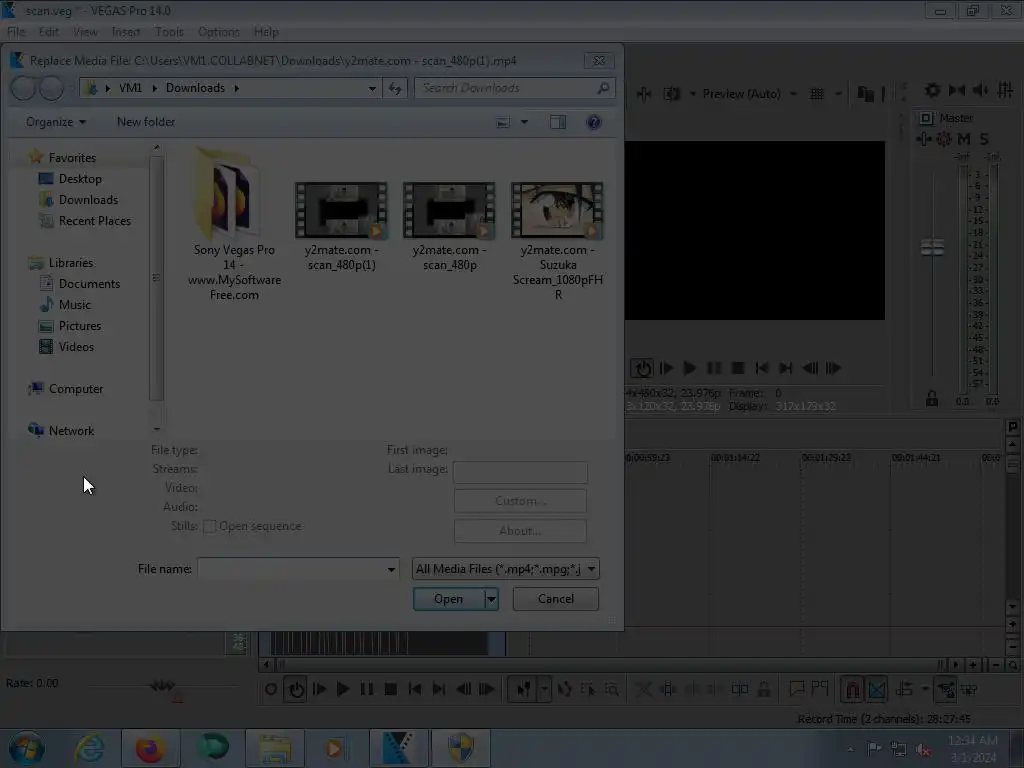Viewport: 1024px width, 768px height.
Task: Click Go to End in the preview transport
Action: pyautogui.click(x=786, y=368)
